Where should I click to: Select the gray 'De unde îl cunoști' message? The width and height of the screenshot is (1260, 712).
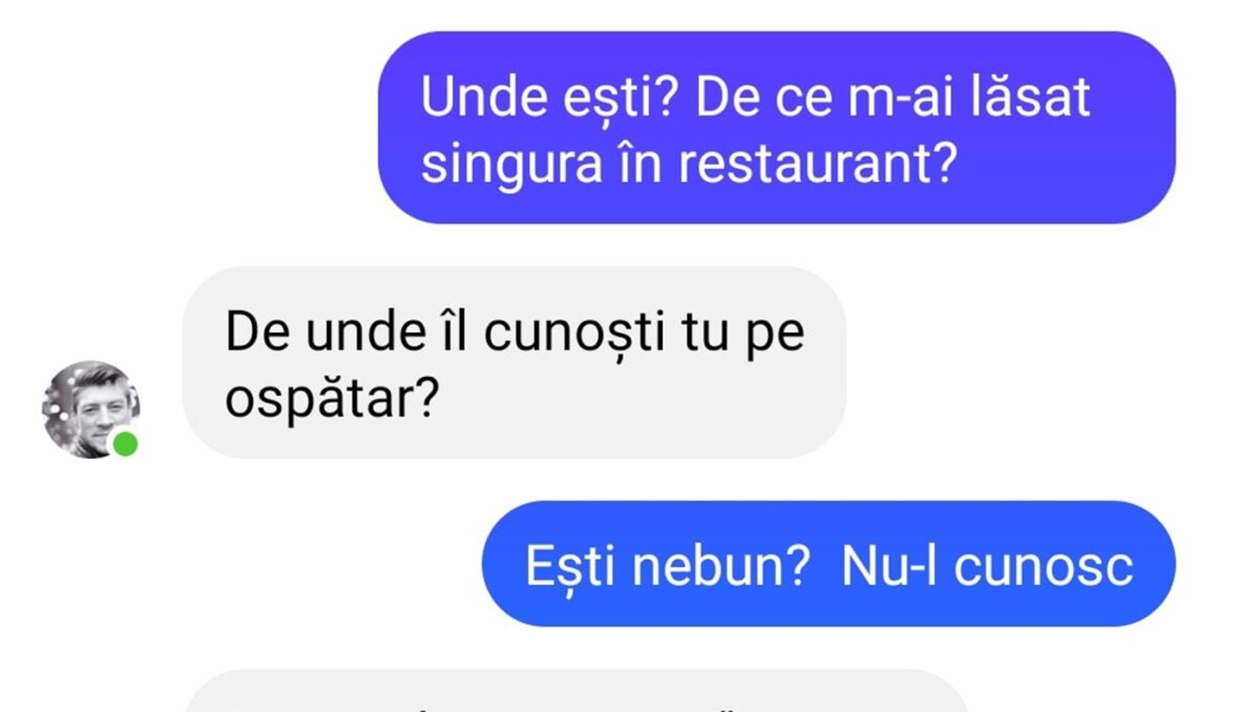[514, 363]
